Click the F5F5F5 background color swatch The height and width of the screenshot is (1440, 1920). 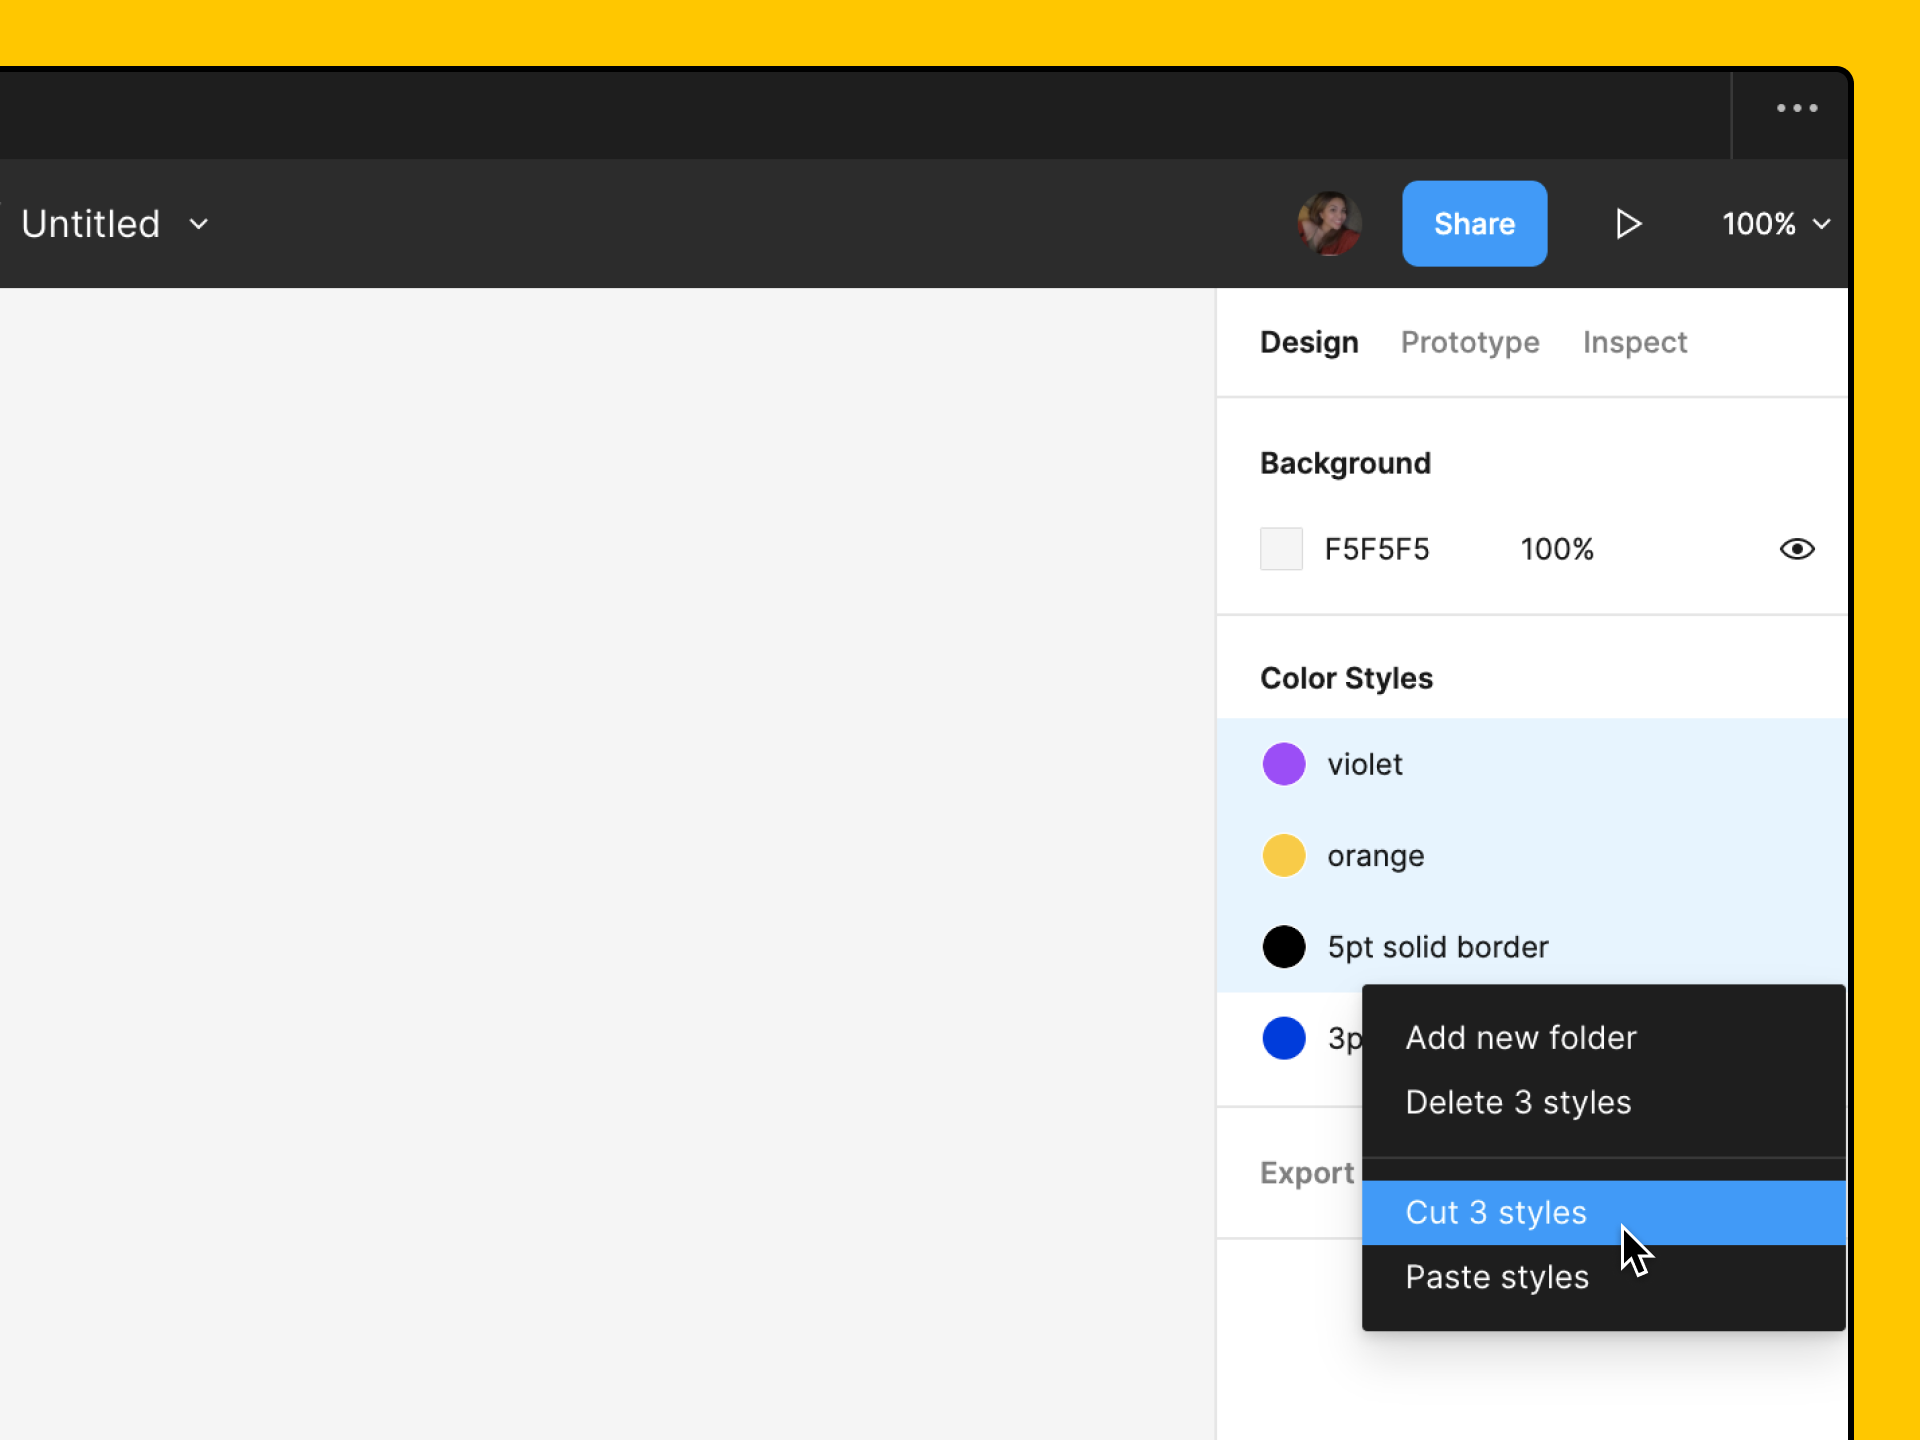pos(1281,548)
